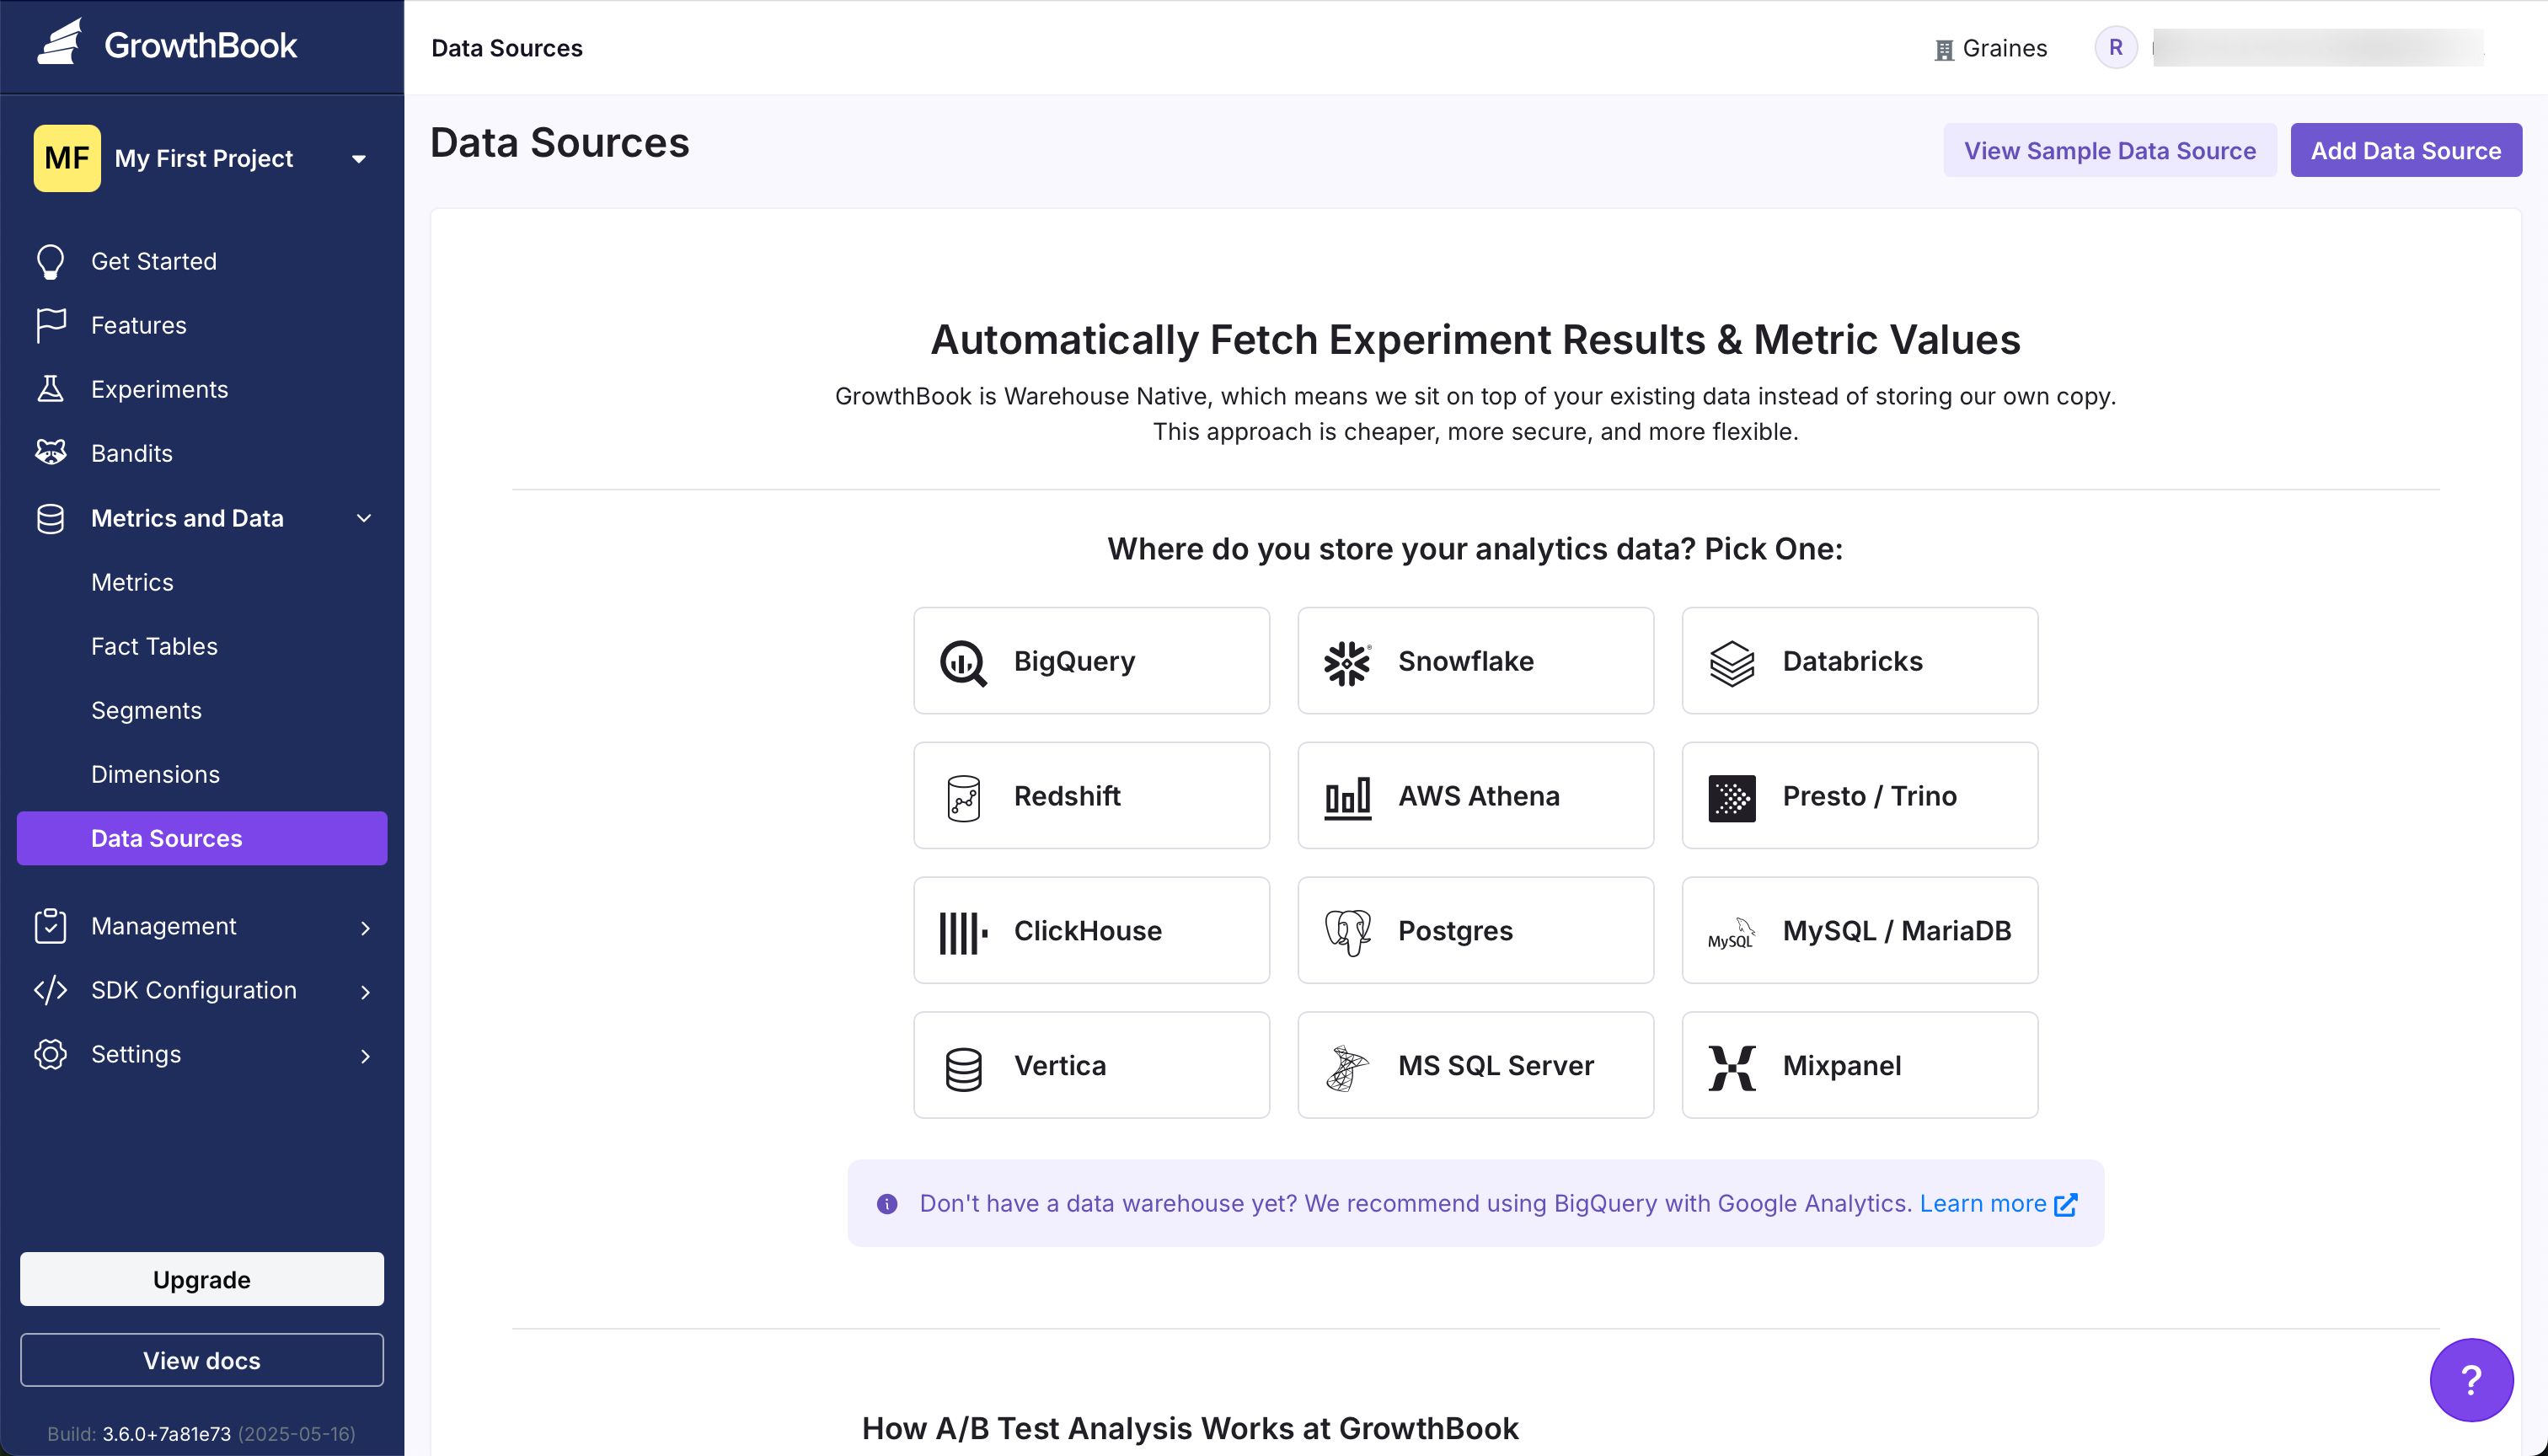Viewport: 2548px width, 1456px height.
Task: Click the Graines organization building icon
Action: 1944,50
